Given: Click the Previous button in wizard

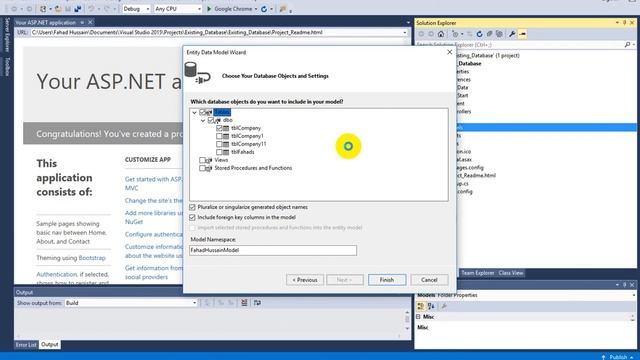Looking at the screenshot, I should (x=305, y=280).
